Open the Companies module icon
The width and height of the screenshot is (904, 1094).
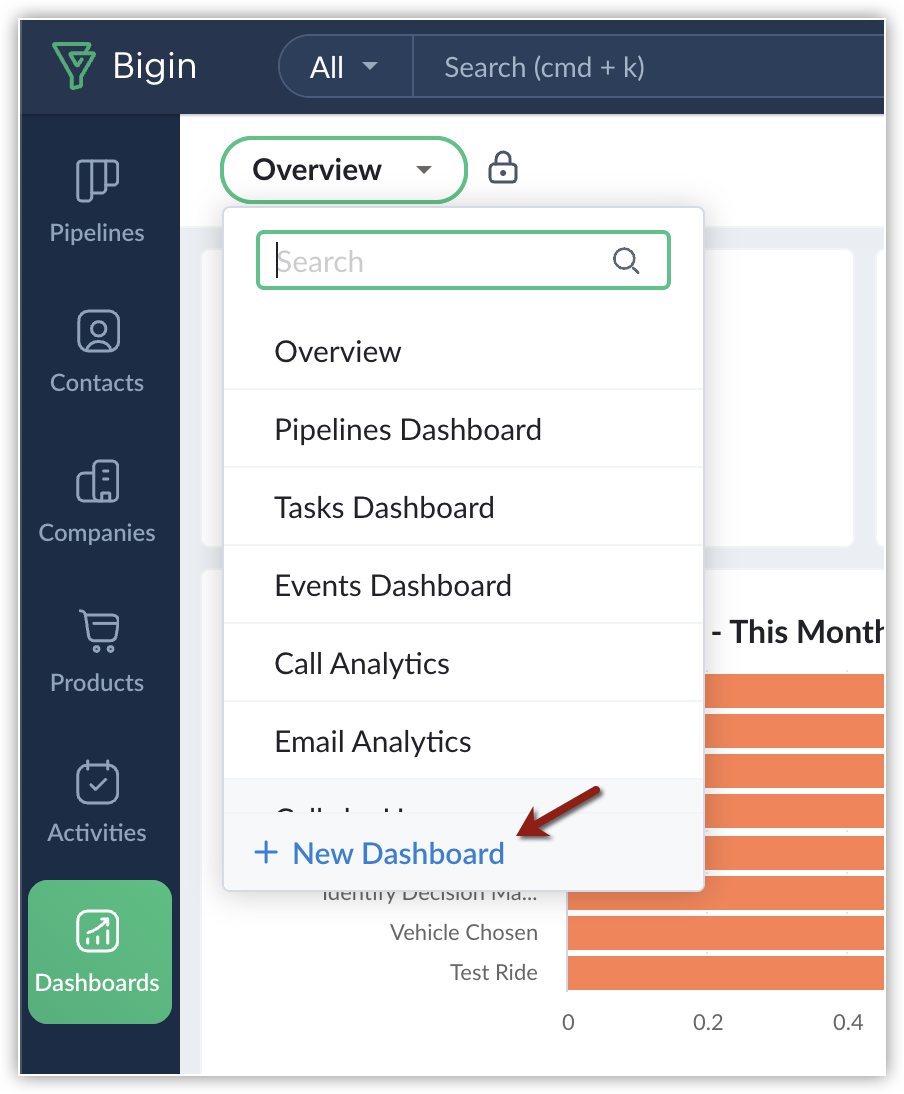[x=98, y=481]
